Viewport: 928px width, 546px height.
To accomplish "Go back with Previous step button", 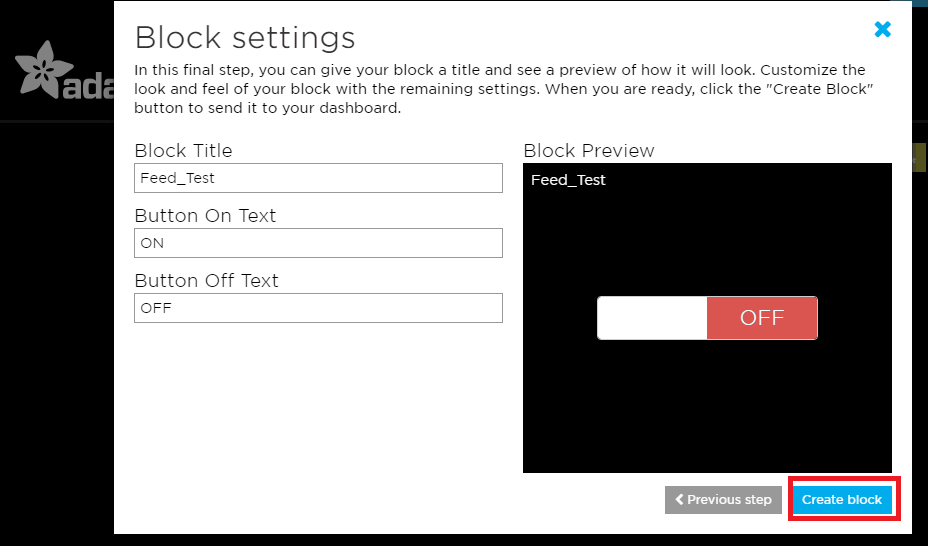I will pos(724,500).
